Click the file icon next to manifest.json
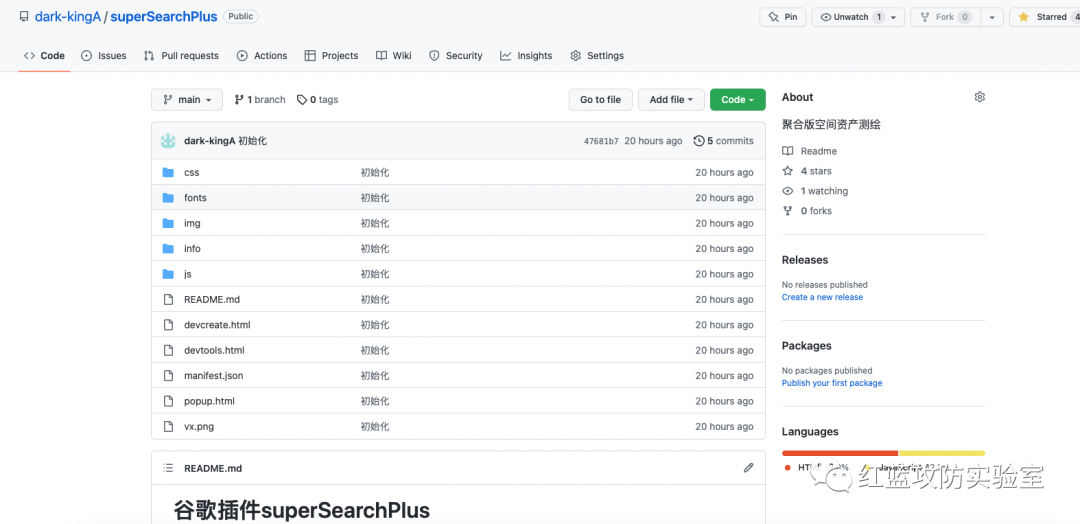 point(168,376)
